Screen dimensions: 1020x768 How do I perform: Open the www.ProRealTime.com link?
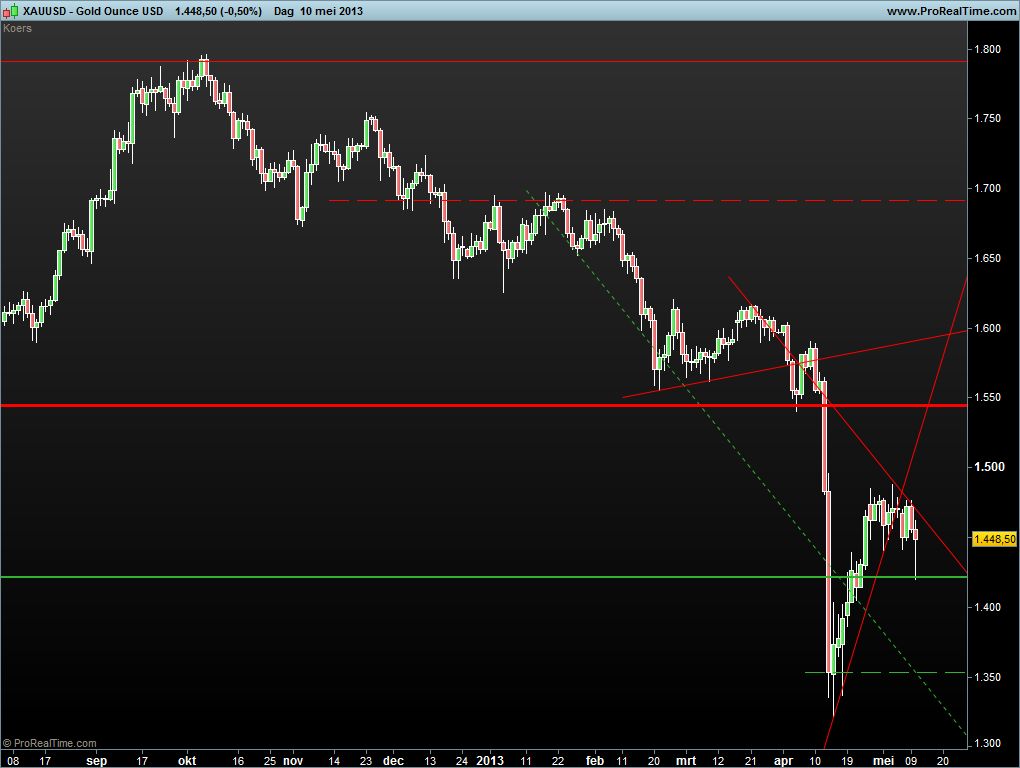click(x=950, y=11)
